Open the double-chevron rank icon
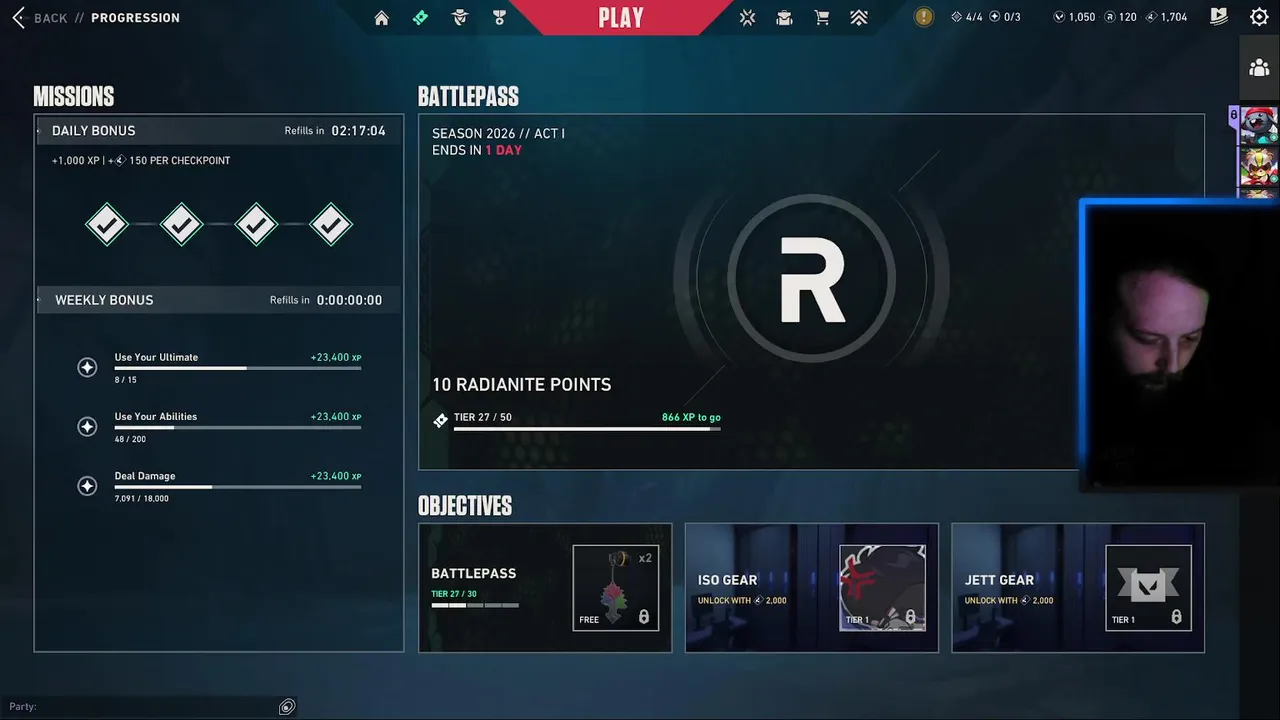Image resolution: width=1280 pixels, height=720 pixels. point(859,18)
